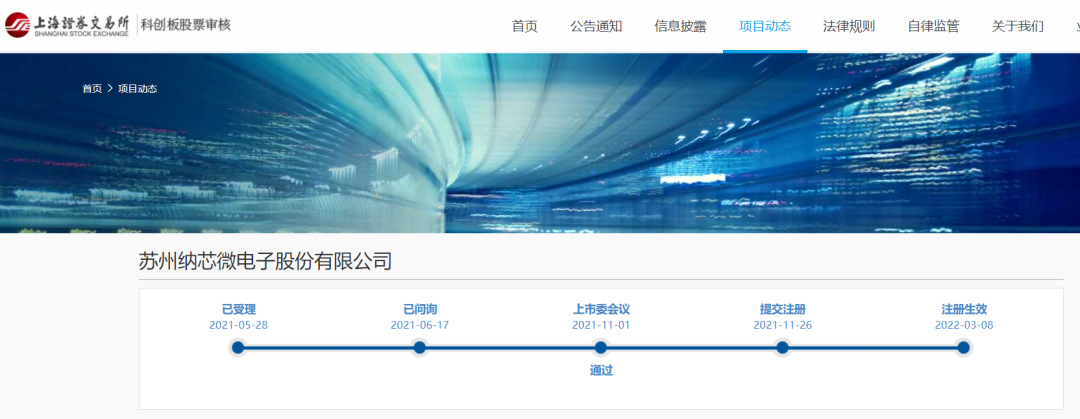Viewport: 1080px width, 419px height.
Task: Click the breadcrumb chevron separator arrow
Action: click(110, 89)
